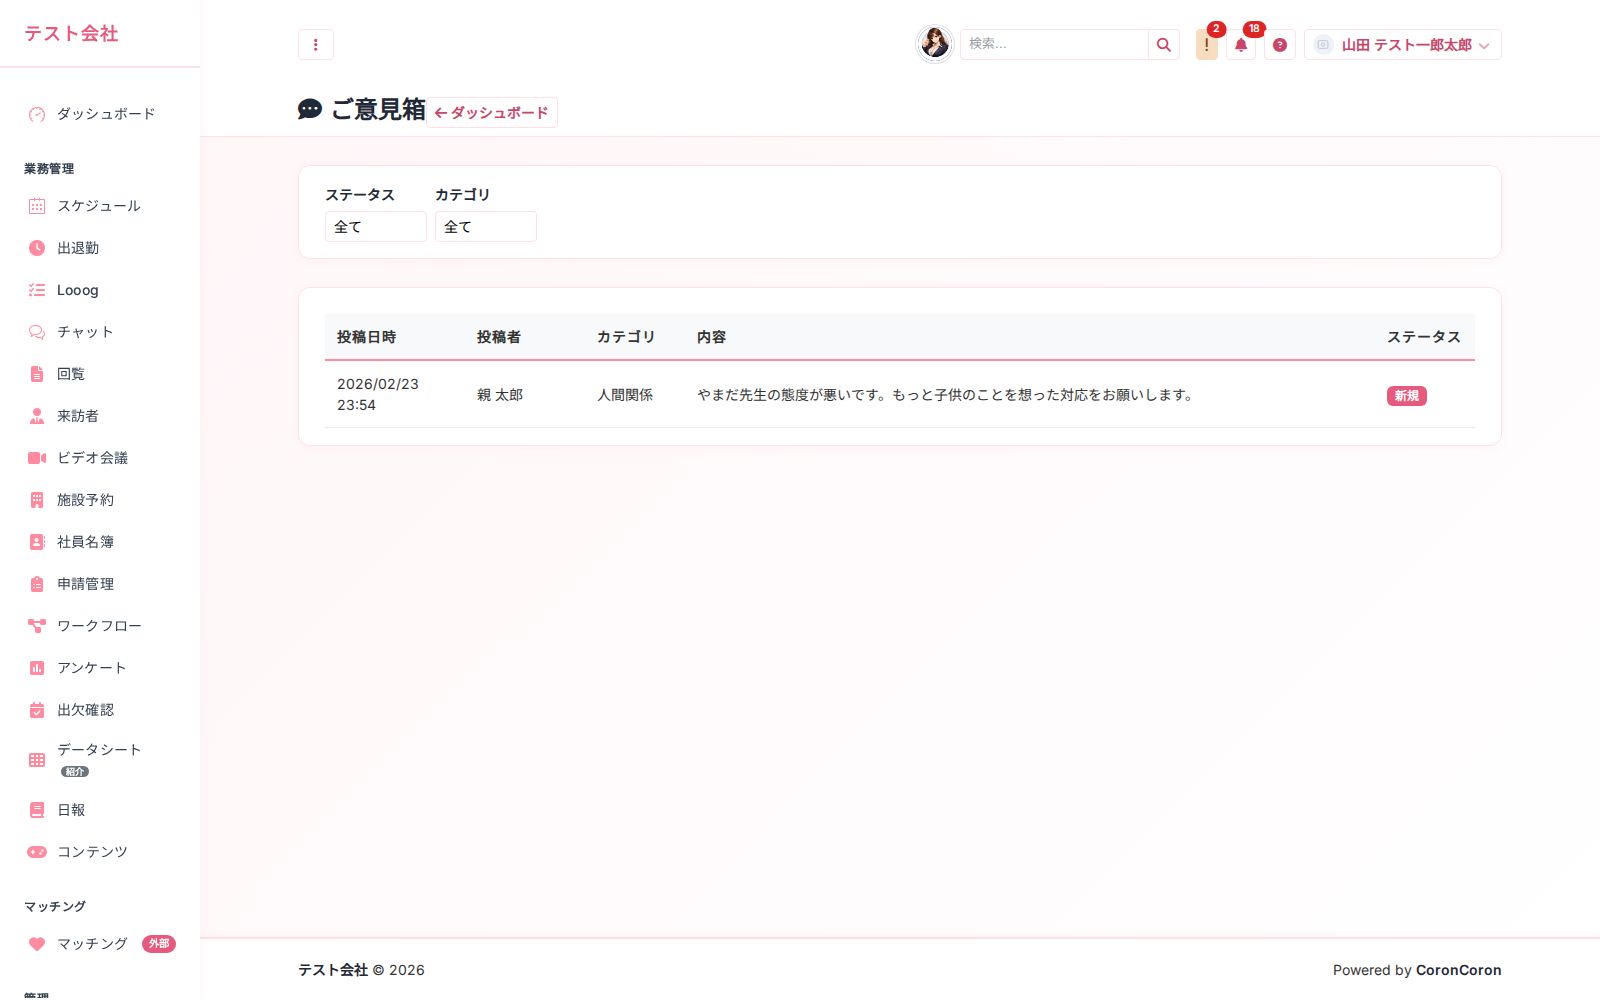Viewport: 1600px width, 1000px height.
Task: Open the three-dot vertical menu button
Action: coord(316,45)
